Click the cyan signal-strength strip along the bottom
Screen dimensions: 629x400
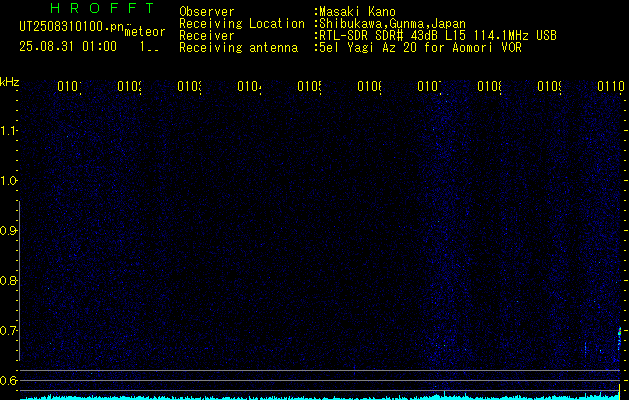(321, 397)
